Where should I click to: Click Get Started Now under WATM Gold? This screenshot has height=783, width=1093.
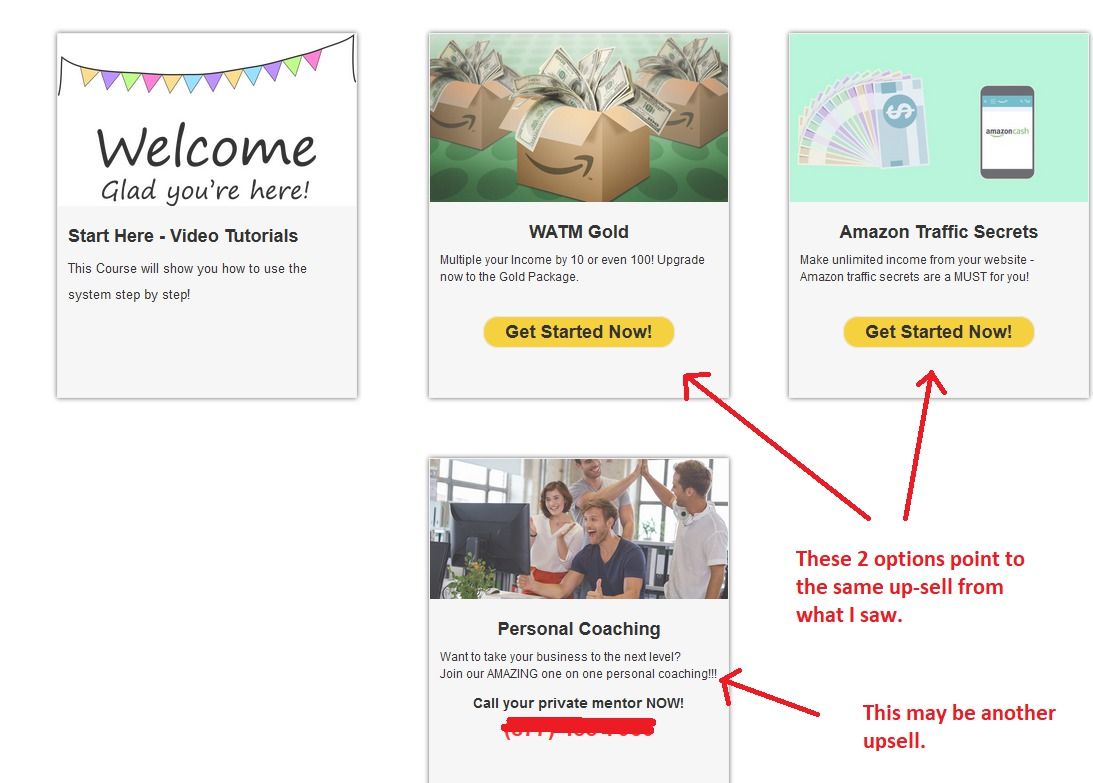pyautogui.click(x=579, y=332)
